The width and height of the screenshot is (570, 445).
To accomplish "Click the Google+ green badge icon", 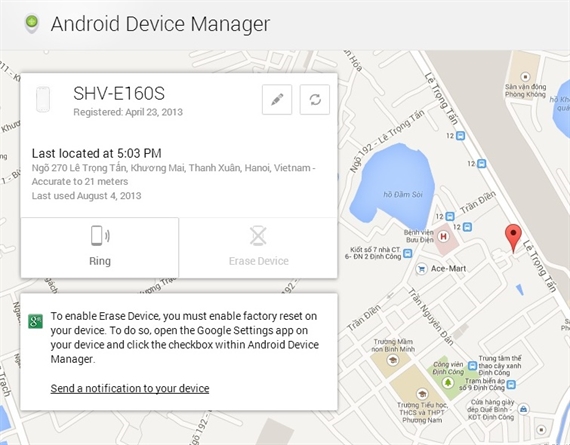I will (x=36, y=321).
